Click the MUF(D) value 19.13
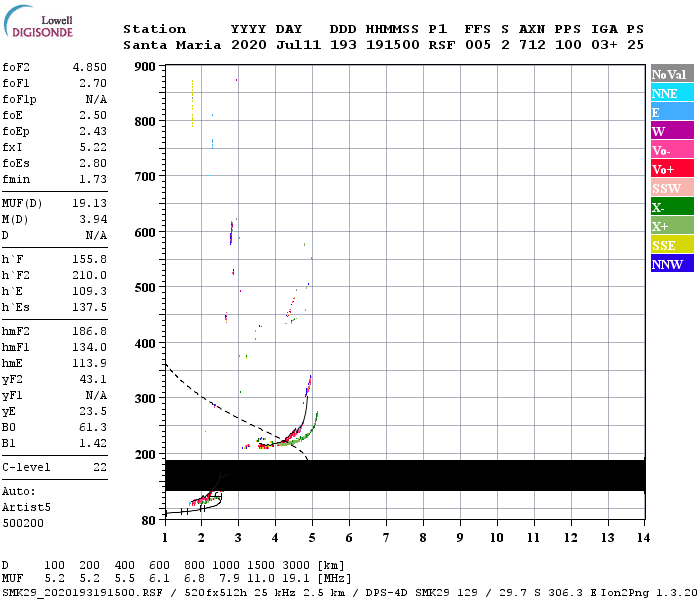Screen dimensions: 700x600 (x=90, y=204)
